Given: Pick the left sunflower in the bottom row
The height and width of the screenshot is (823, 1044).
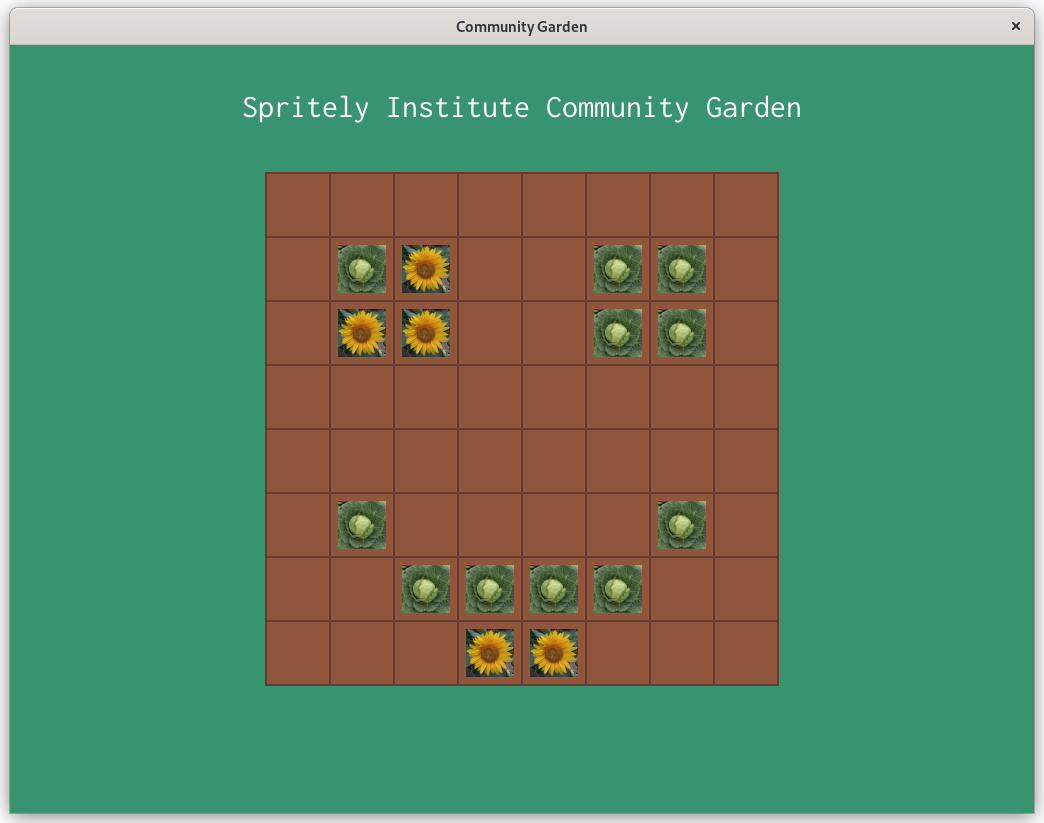Looking at the screenshot, I should click(x=490, y=653).
